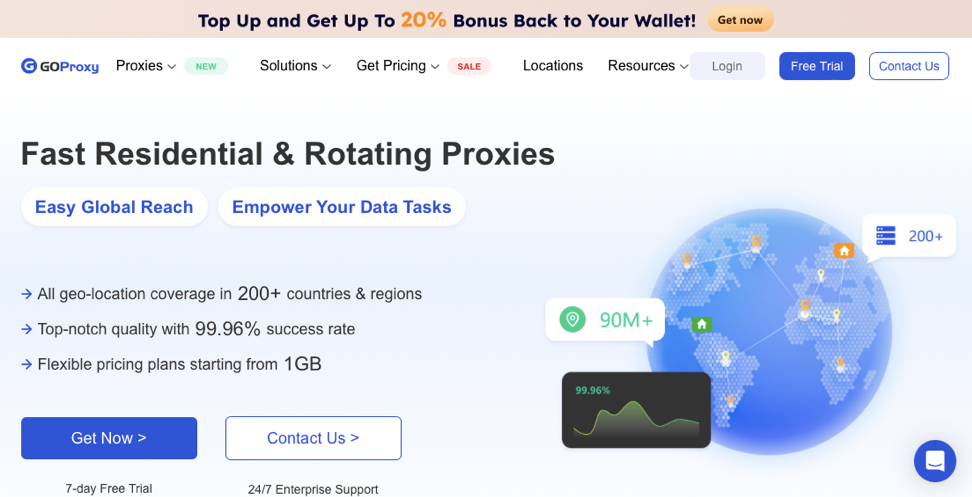Click Get now in top banner
Image resolution: width=972 pixels, height=497 pixels.
tap(740, 20)
